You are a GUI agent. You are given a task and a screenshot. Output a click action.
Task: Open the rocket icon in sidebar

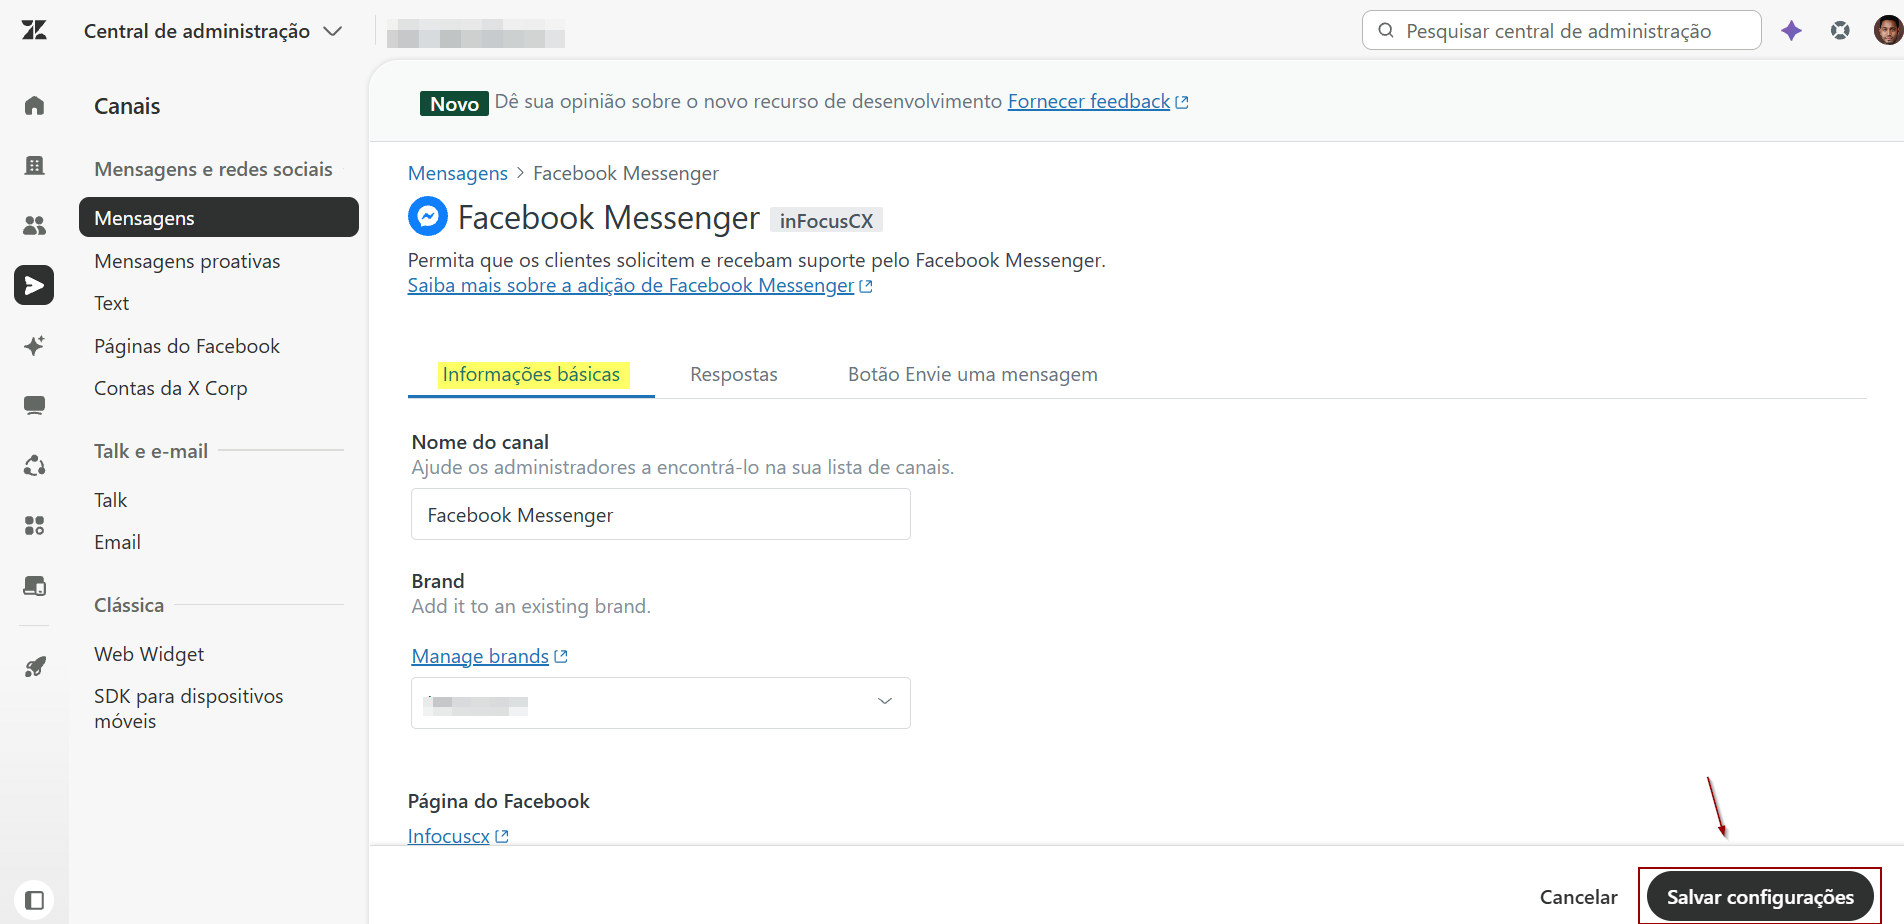tap(34, 667)
